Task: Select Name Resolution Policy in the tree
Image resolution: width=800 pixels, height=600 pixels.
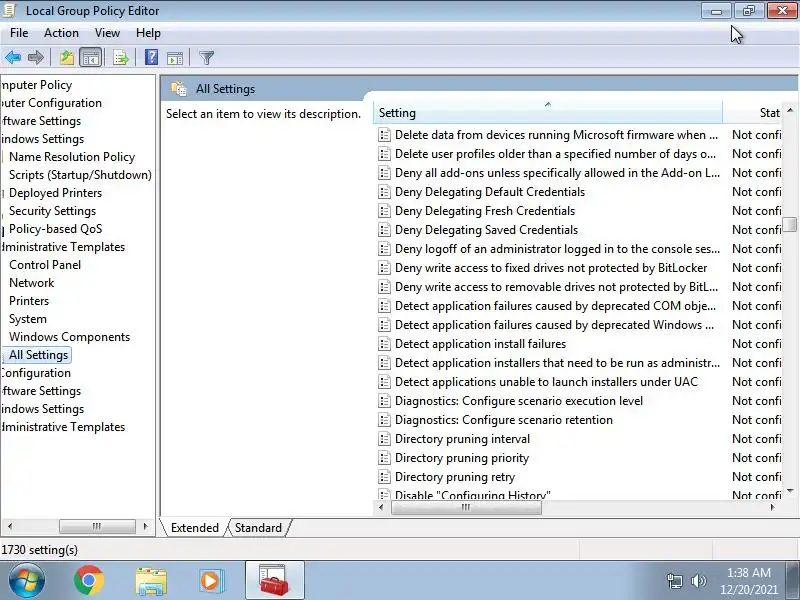Action: point(72,157)
